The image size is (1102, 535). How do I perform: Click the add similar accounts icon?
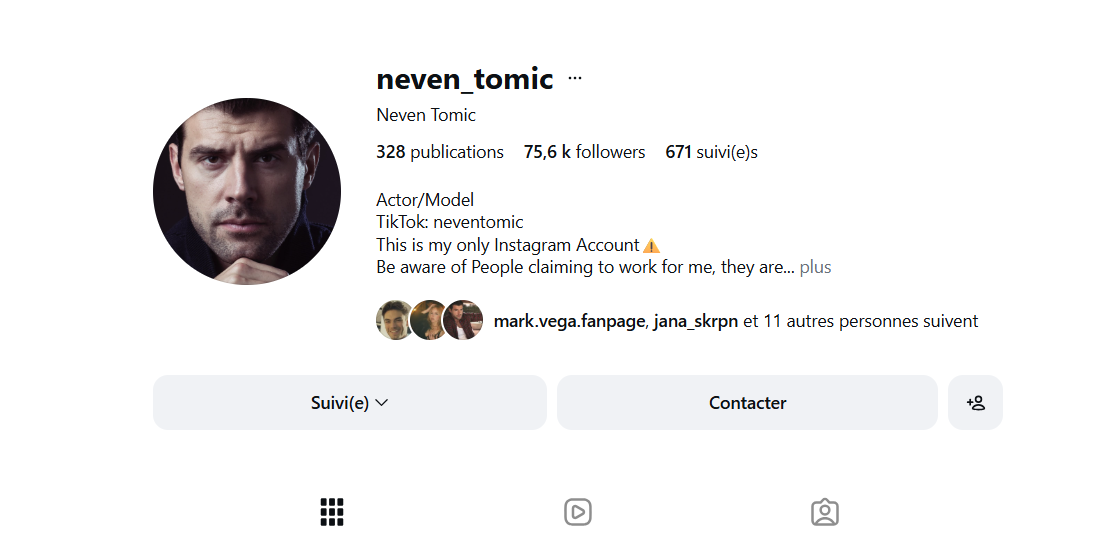coord(975,403)
